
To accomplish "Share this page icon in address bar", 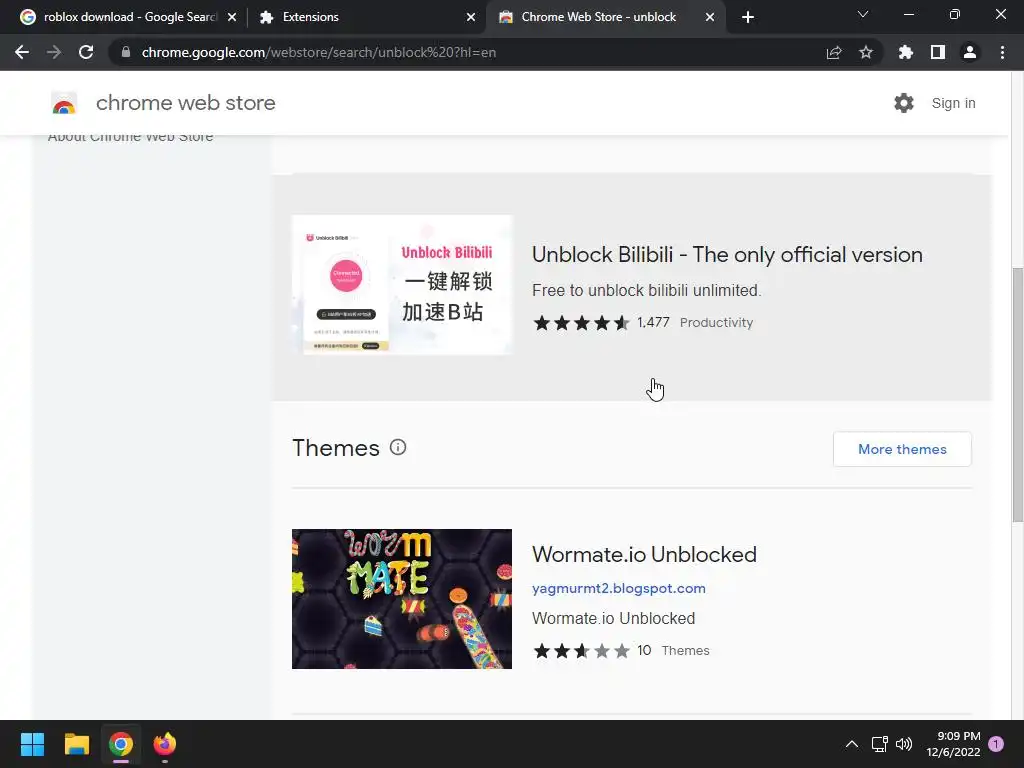I will 834,52.
